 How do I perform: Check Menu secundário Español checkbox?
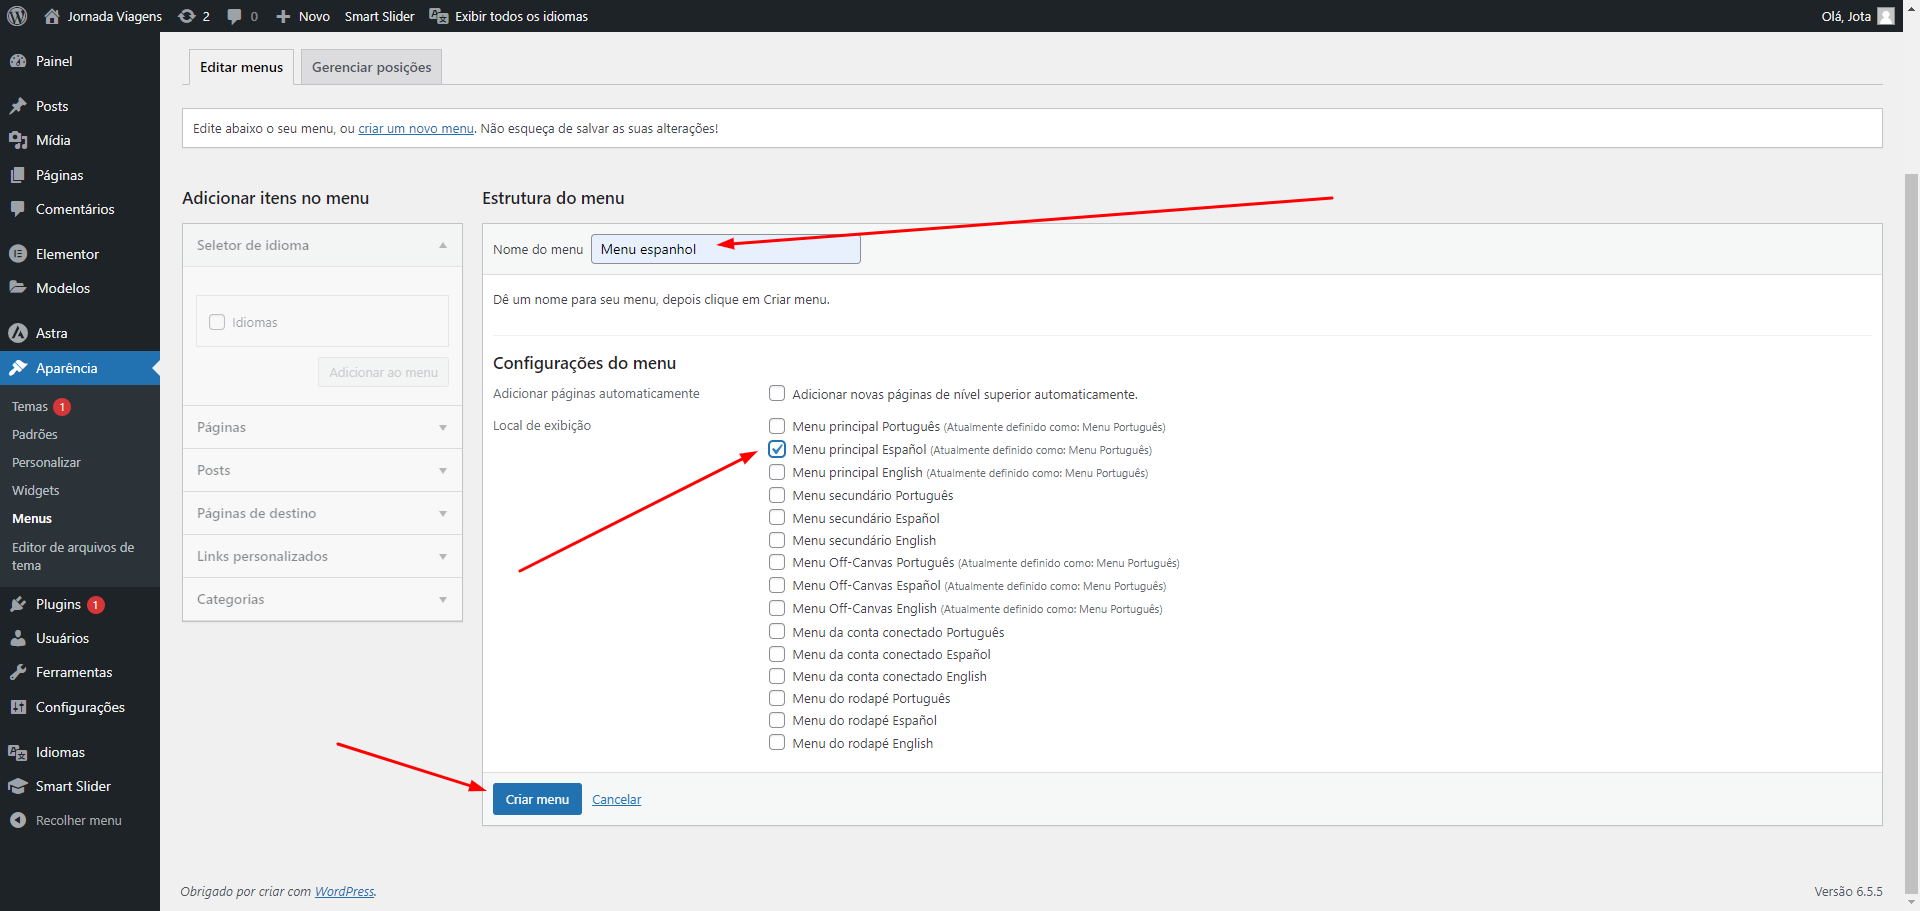pos(777,517)
